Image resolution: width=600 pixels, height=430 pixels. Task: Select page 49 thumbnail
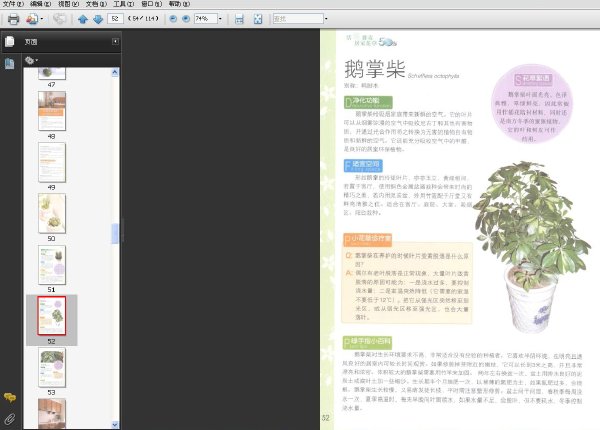point(52,162)
